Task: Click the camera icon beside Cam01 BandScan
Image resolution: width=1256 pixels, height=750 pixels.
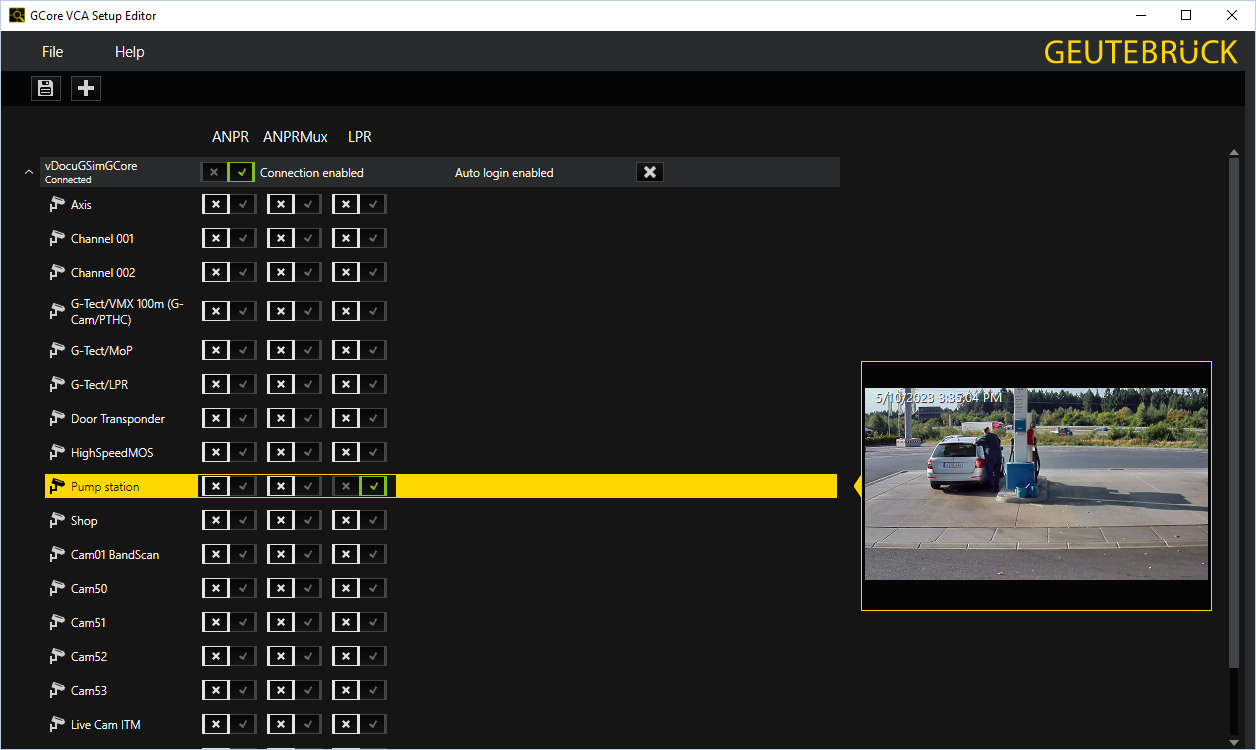Action: click(57, 555)
